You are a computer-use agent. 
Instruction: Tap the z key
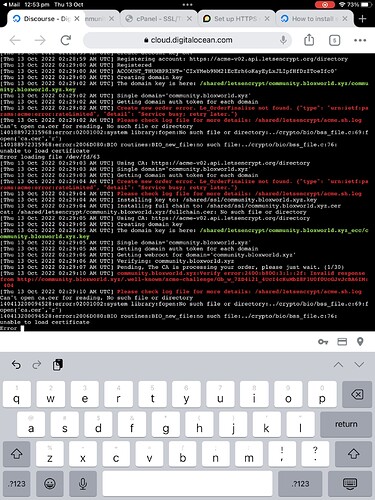point(50,454)
